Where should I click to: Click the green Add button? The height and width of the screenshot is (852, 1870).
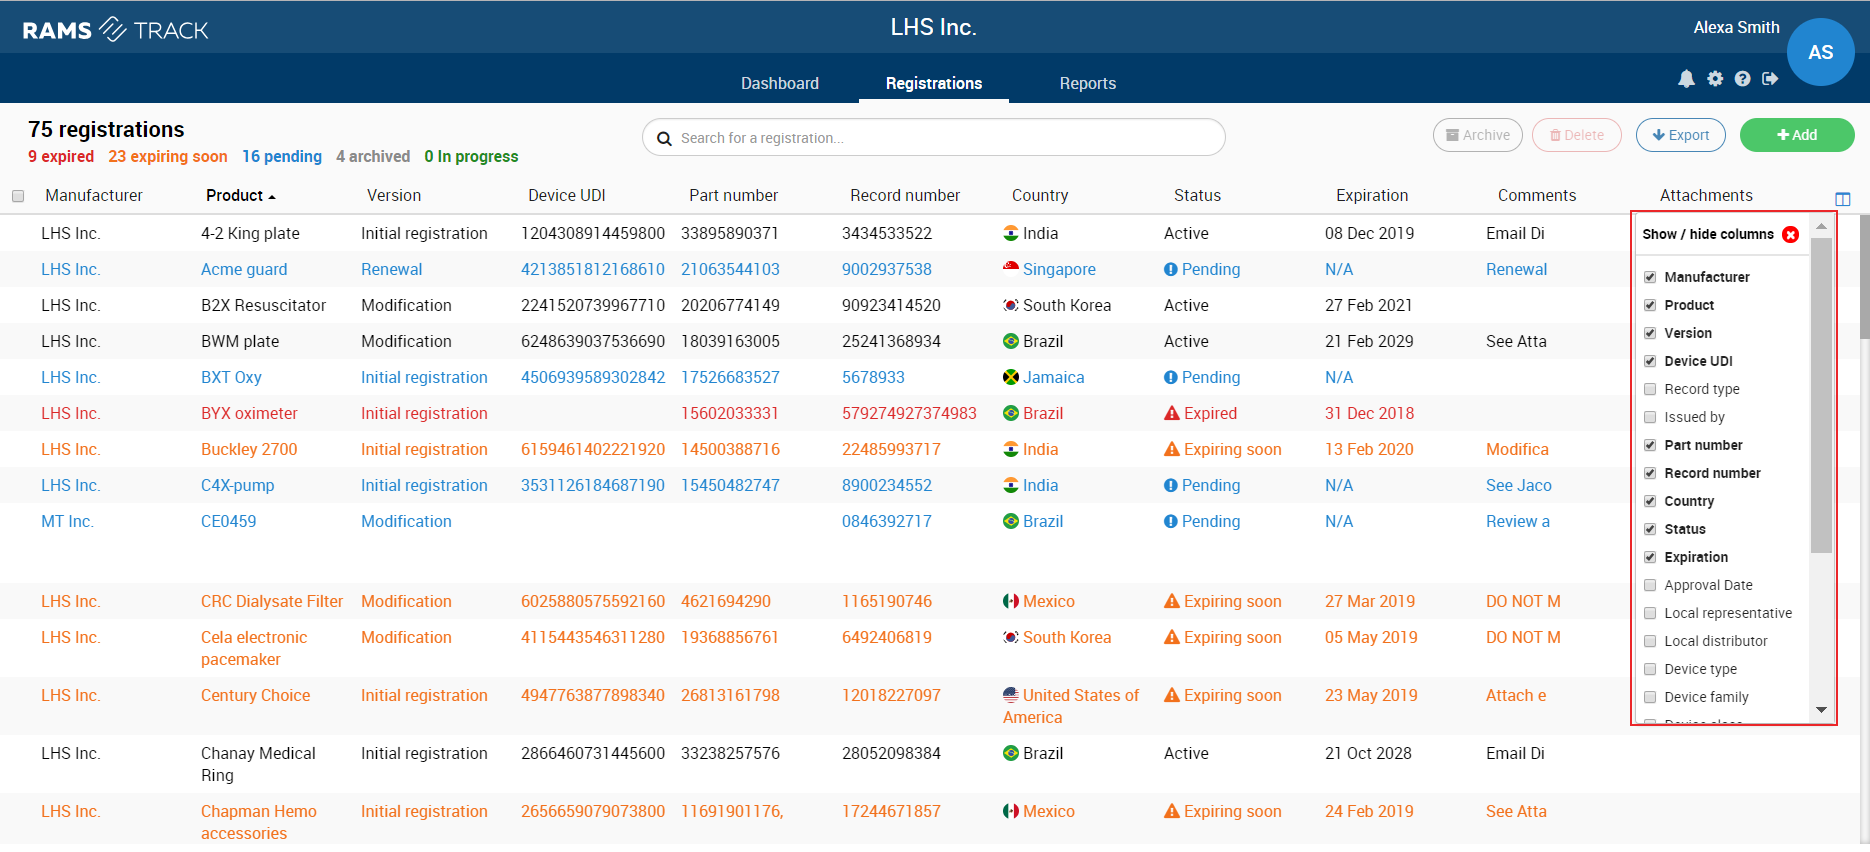point(1797,135)
